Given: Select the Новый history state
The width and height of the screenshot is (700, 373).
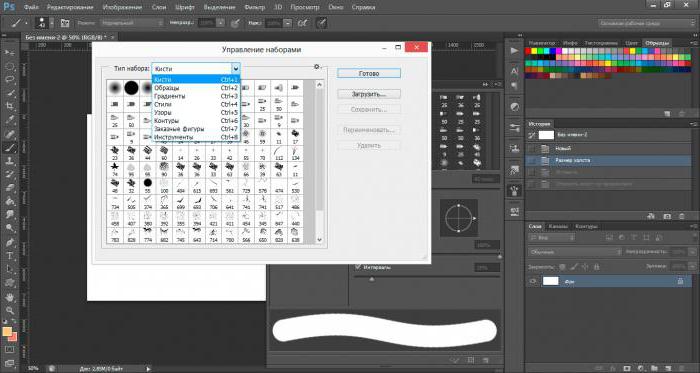Looking at the screenshot, I should point(609,148).
